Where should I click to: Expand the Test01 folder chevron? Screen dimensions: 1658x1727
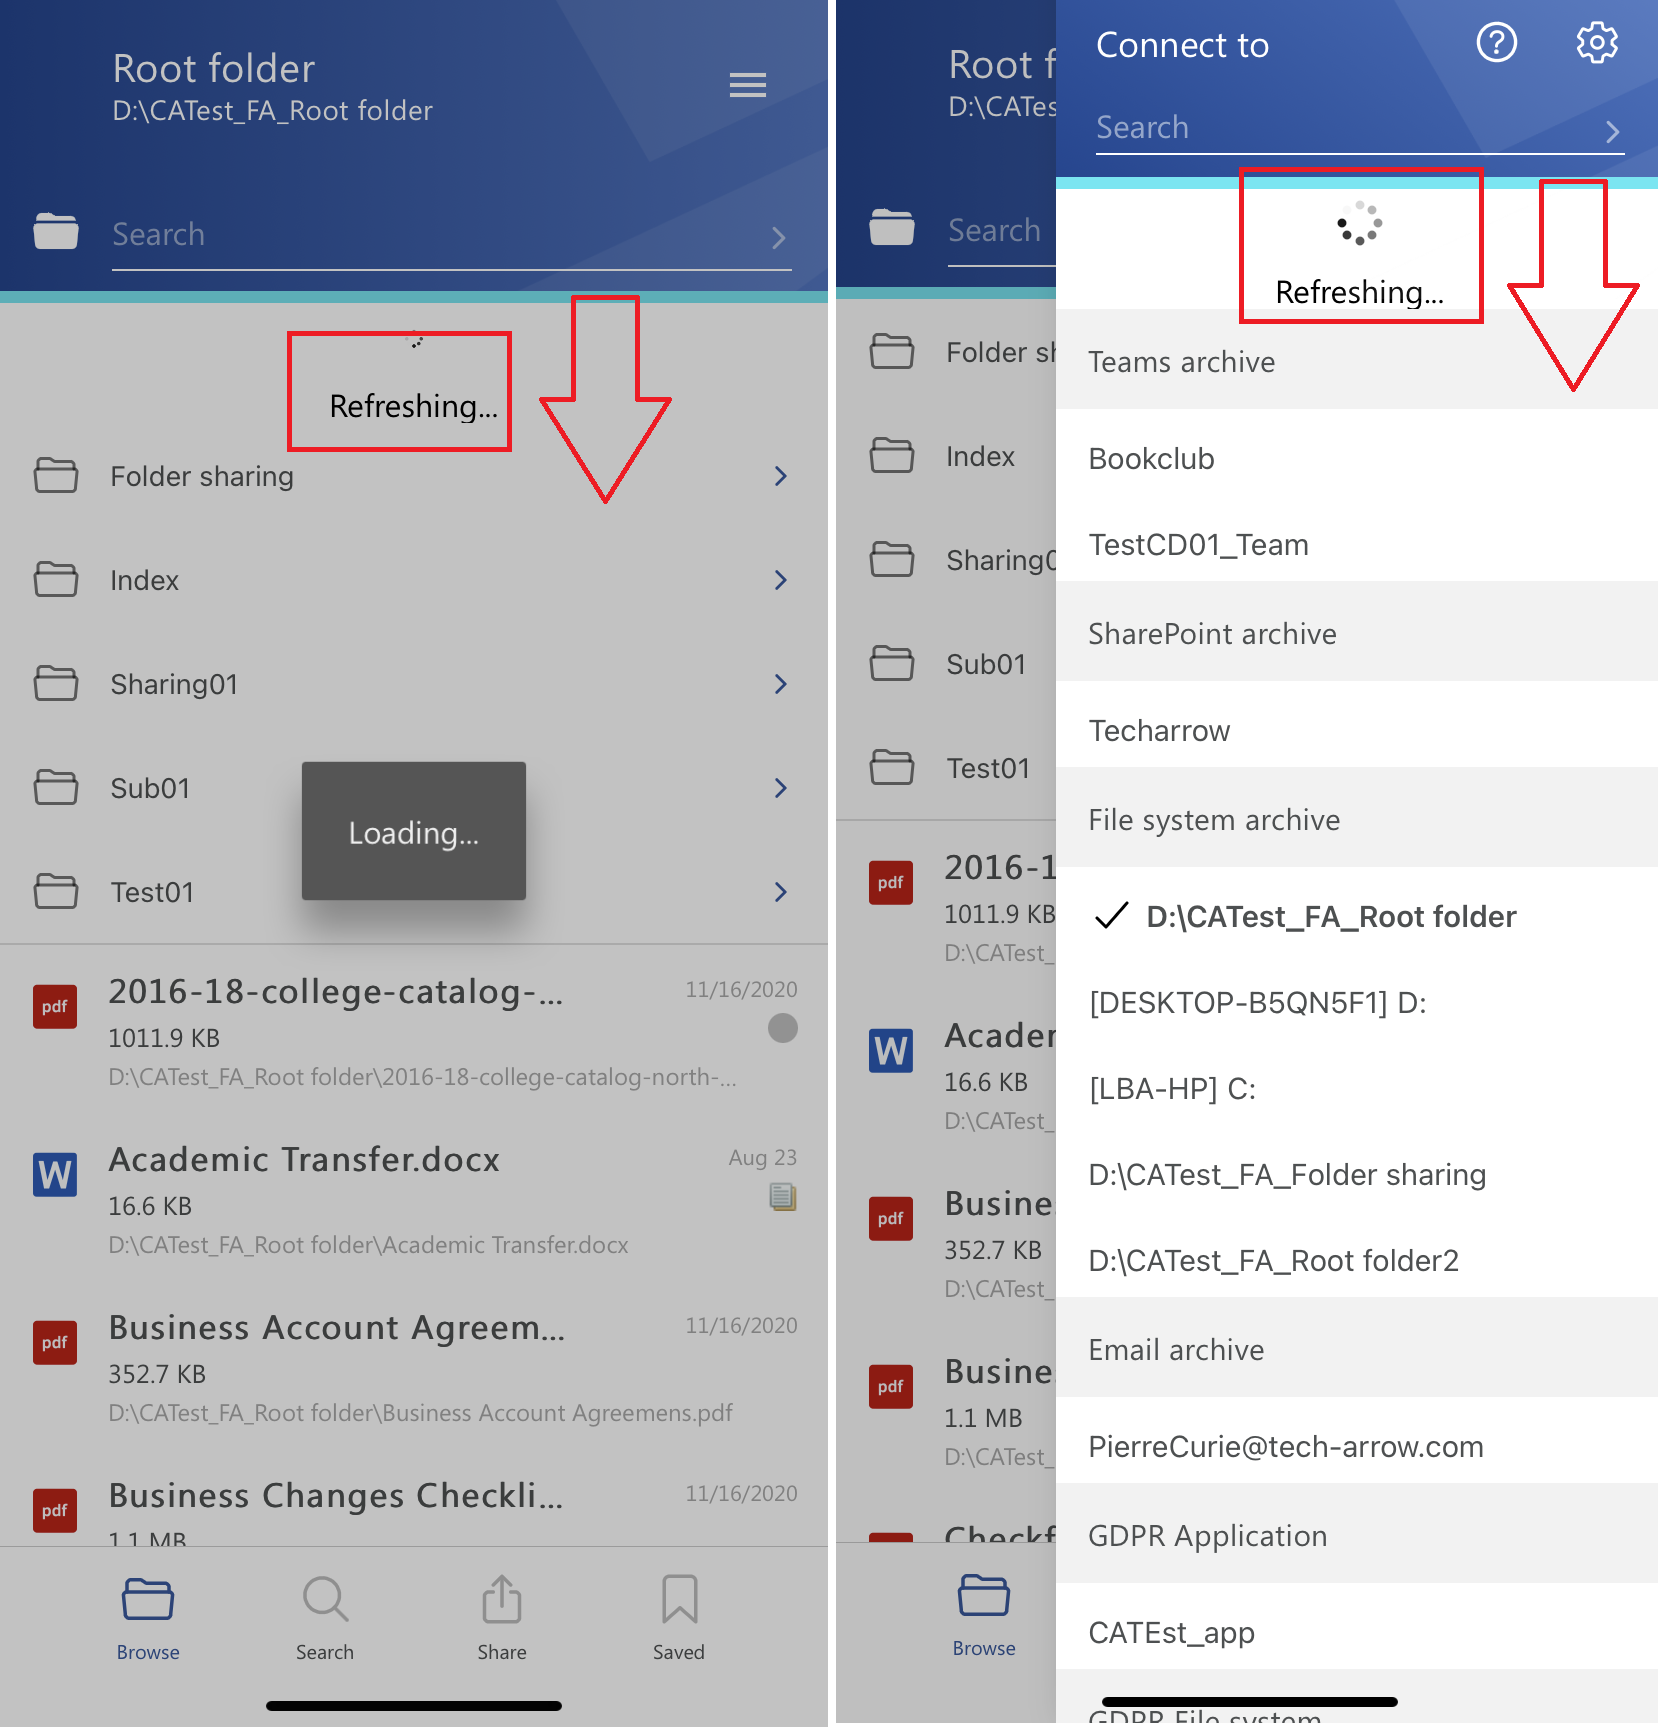781,893
